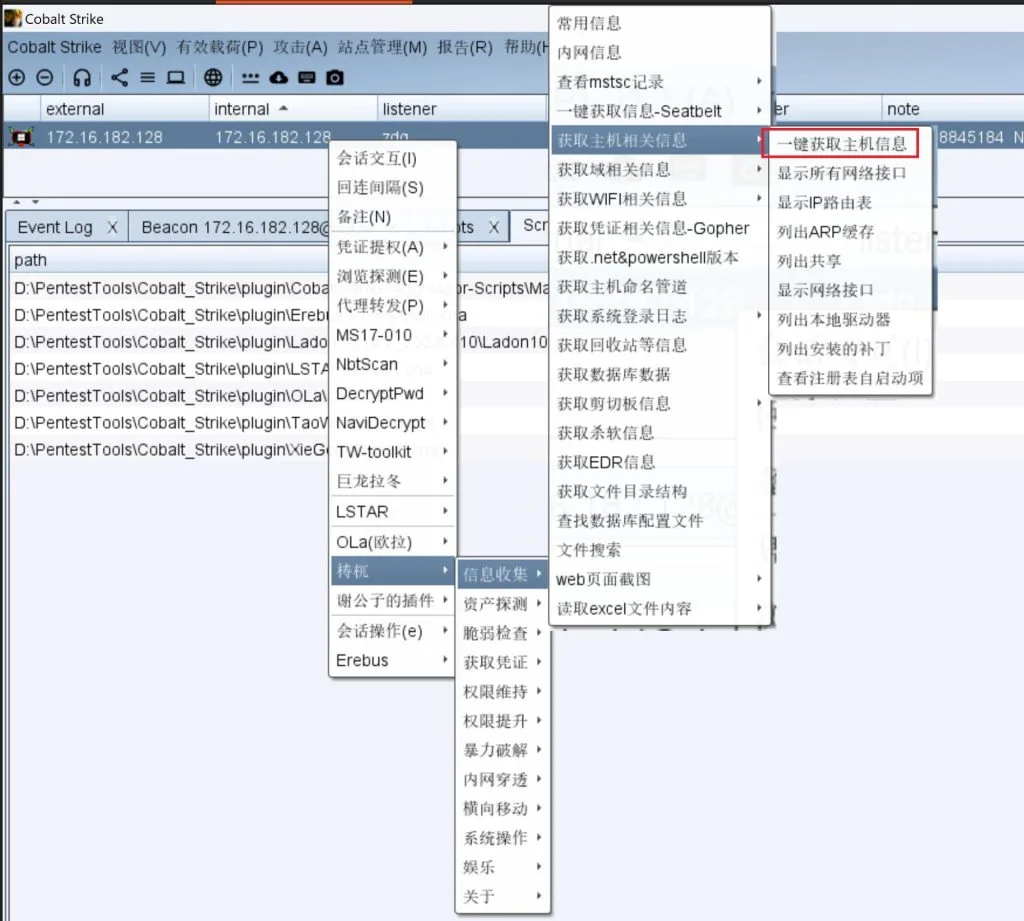
Task: Choose 获取凭证相关信息-Gopher entry
Action: (660, 228)
